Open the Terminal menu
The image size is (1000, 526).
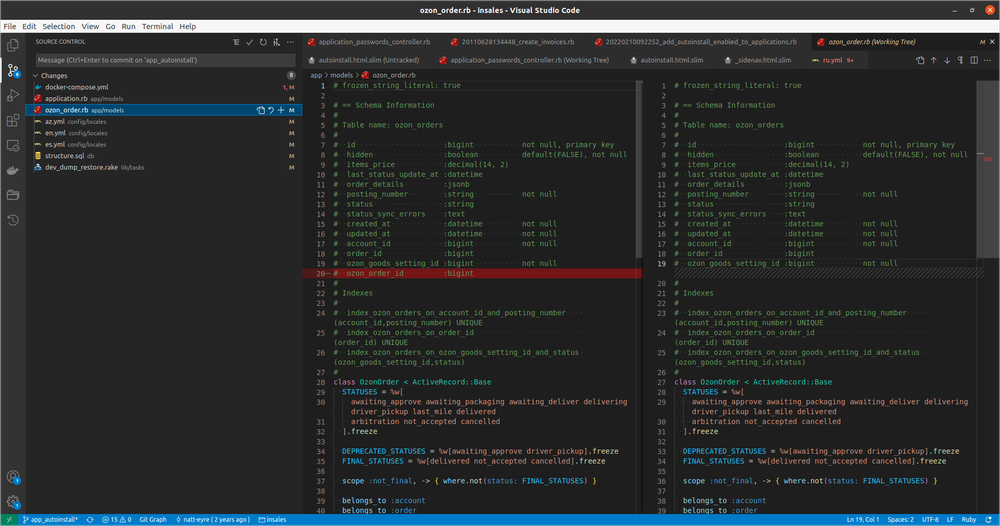pyautogui.click(x=156, y=25)
